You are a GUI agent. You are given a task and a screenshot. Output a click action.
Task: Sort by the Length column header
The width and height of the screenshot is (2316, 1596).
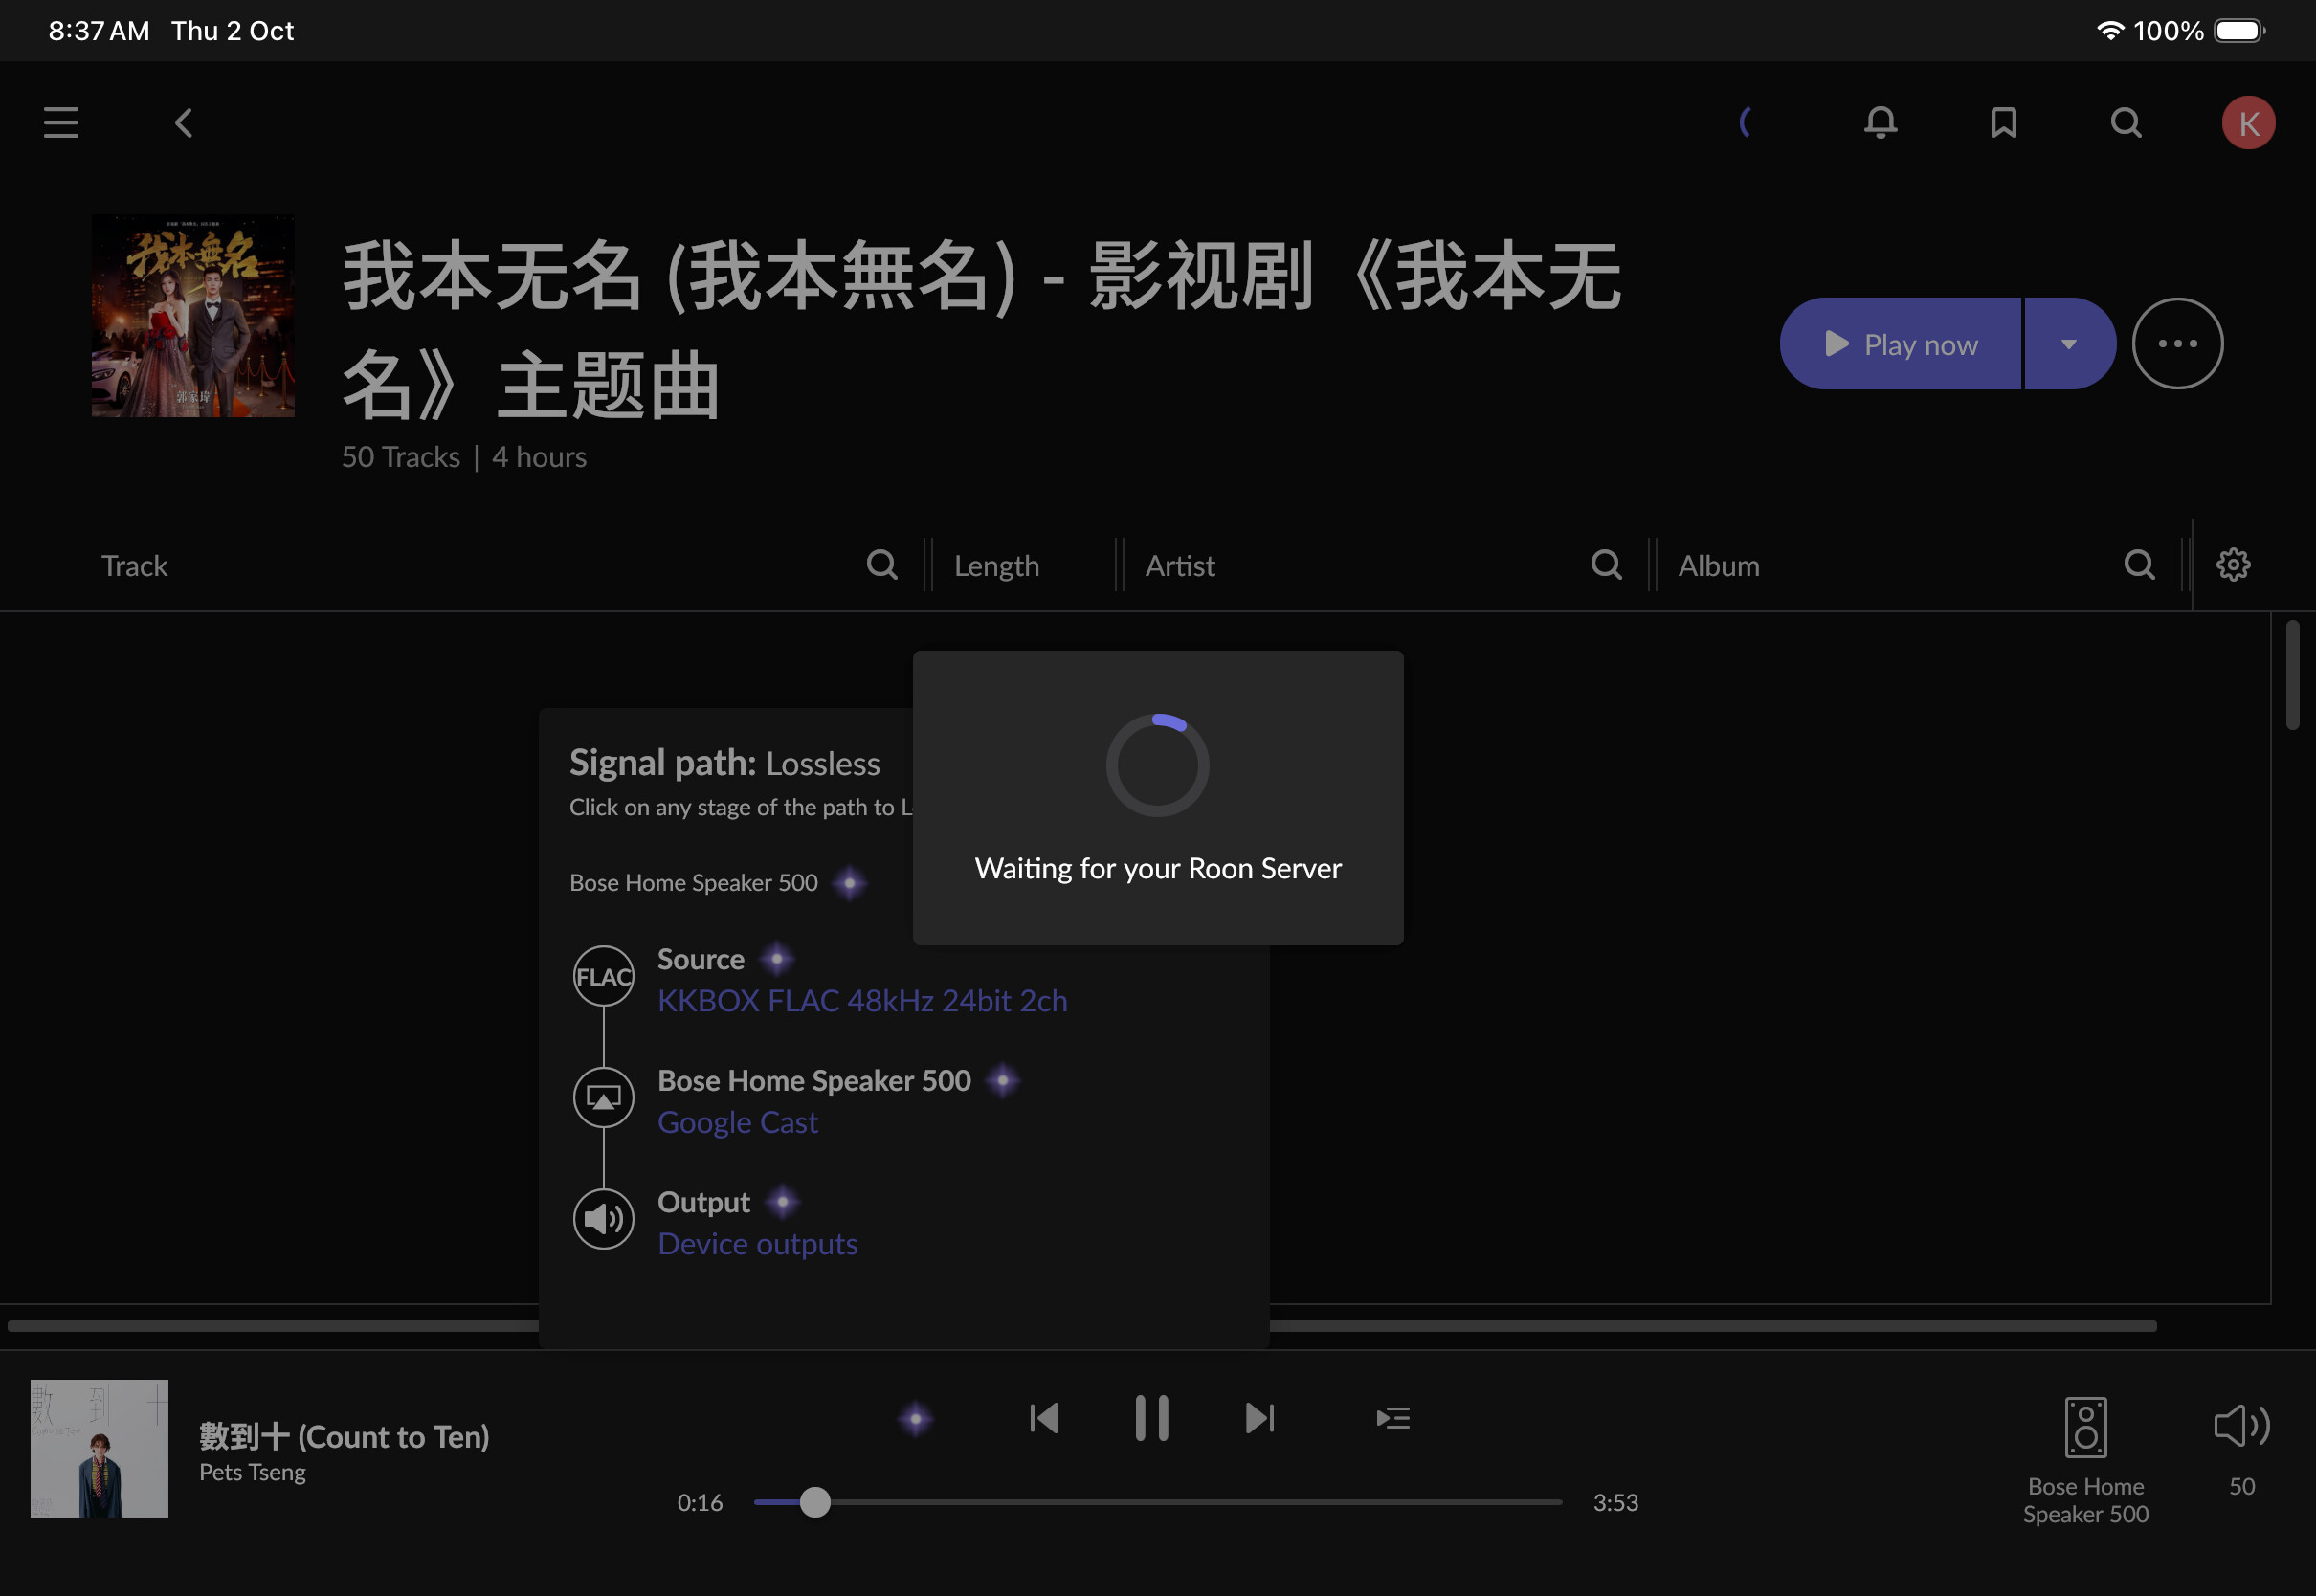pyautogui.click(x=997, y=566)
